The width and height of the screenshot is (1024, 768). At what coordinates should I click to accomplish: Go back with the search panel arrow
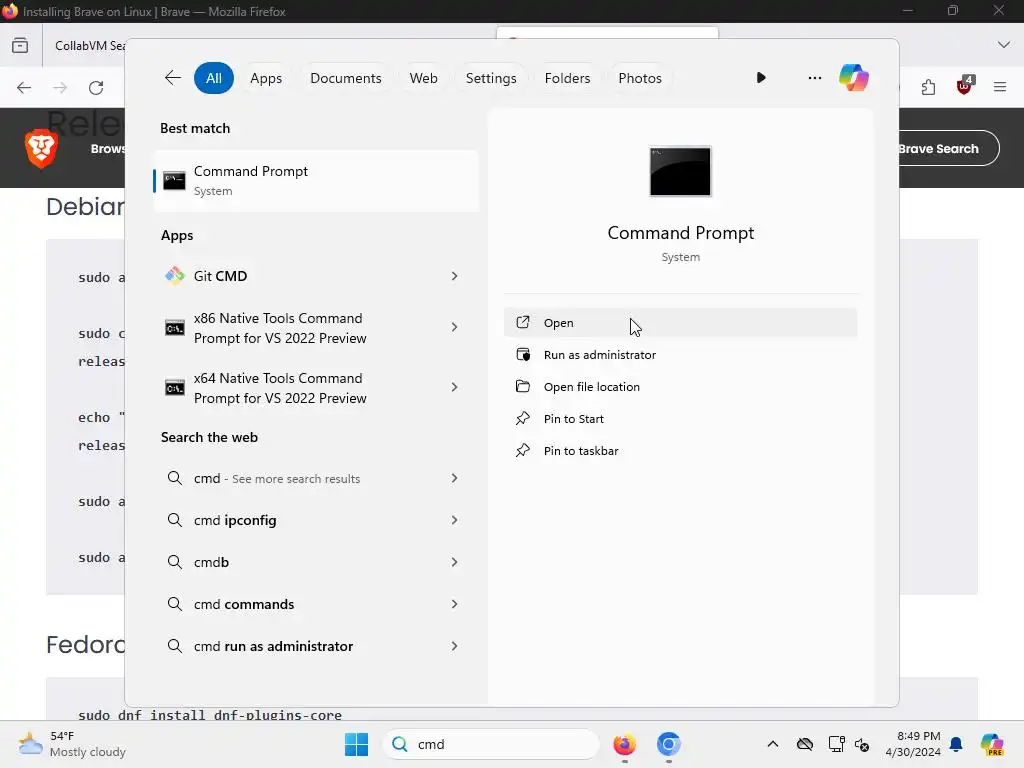tap(172, 78)
